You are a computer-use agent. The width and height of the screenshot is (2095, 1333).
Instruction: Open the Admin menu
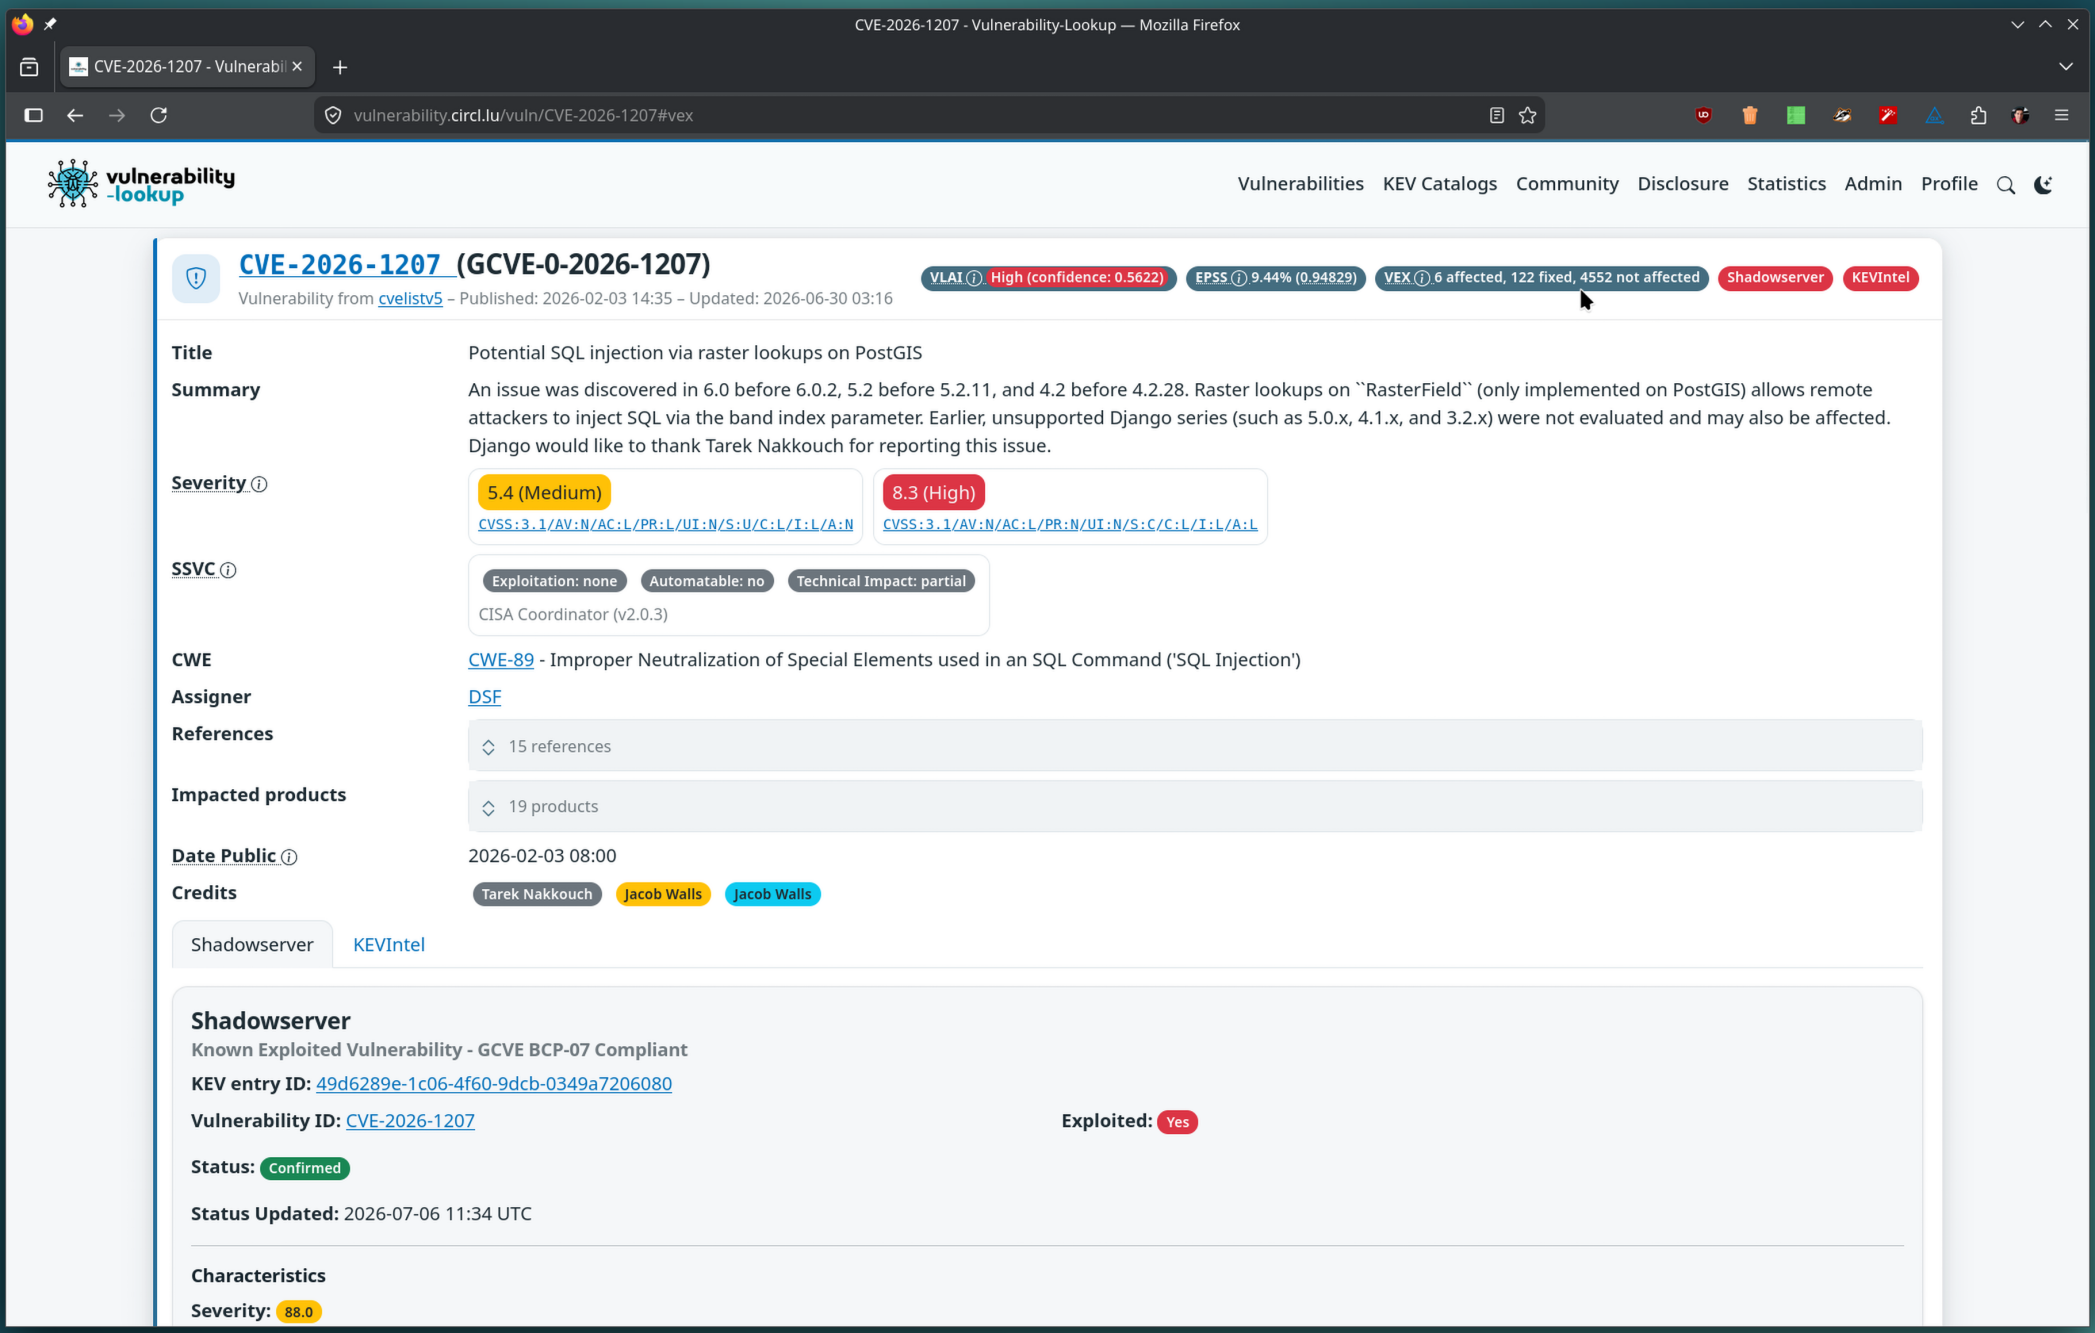point(1872,184)
